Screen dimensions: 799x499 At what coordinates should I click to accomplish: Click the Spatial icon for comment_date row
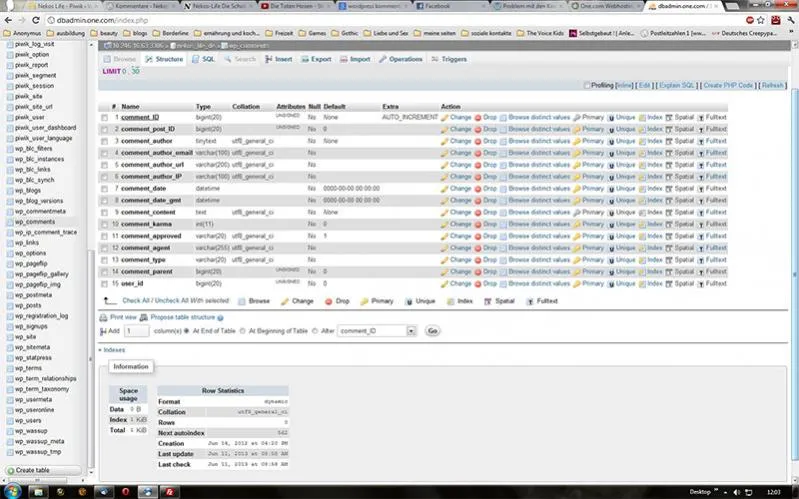(669, 189)
